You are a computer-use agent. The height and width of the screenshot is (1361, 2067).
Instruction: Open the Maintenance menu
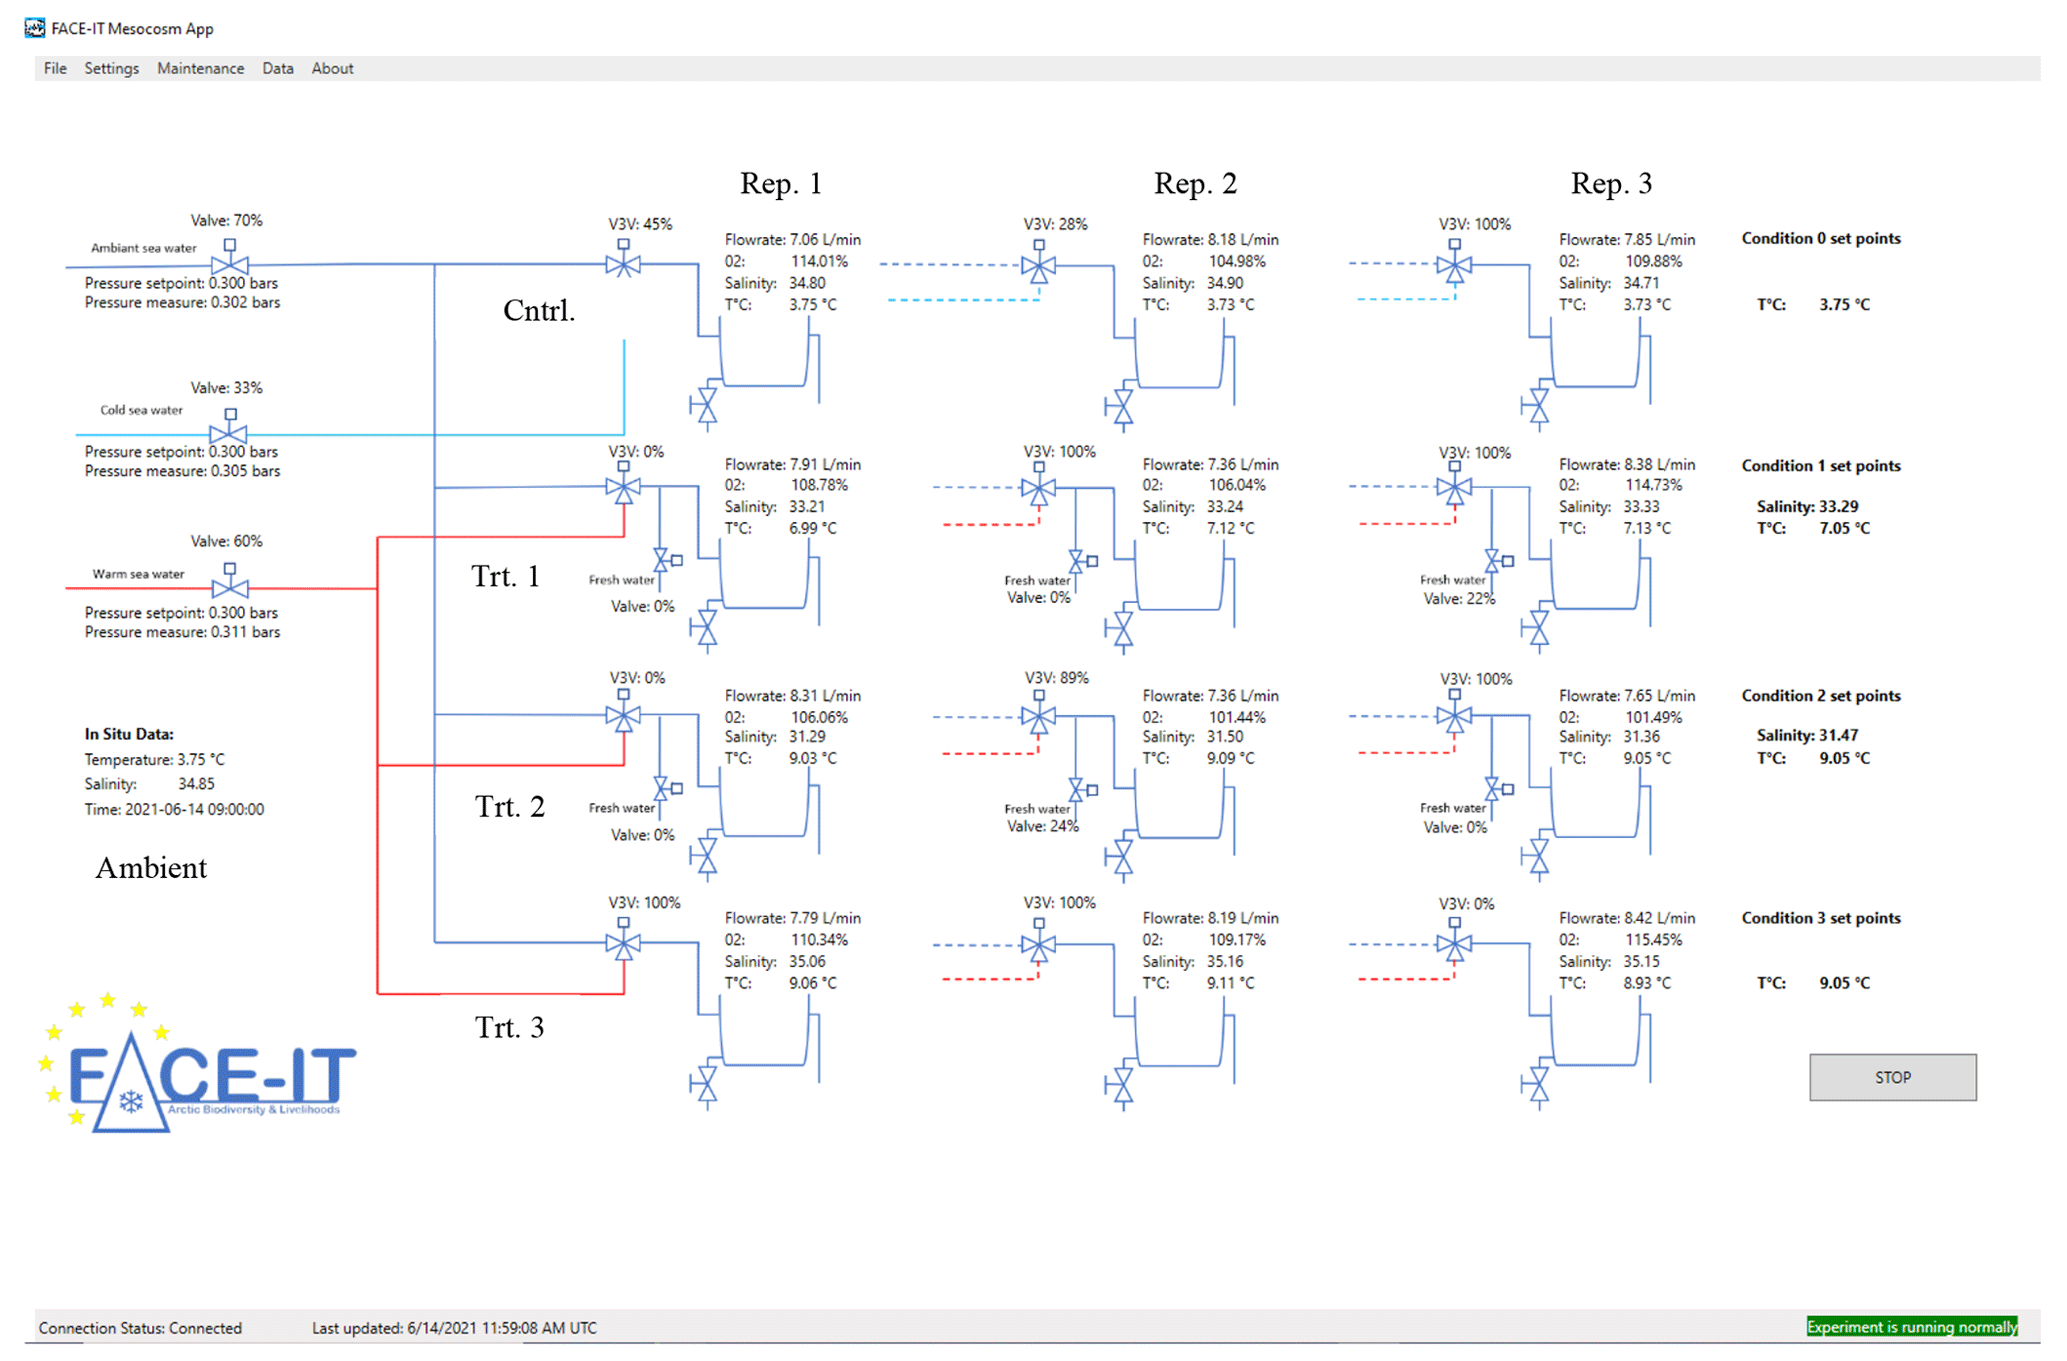click(200, 68)
